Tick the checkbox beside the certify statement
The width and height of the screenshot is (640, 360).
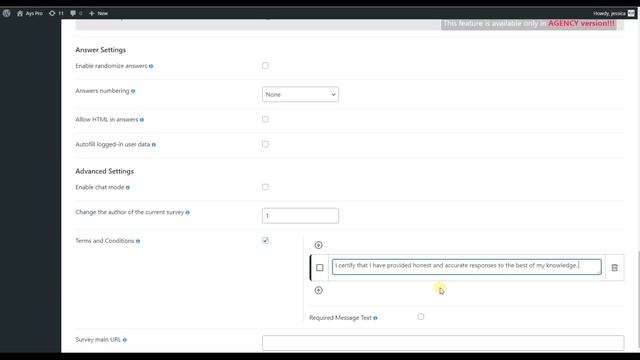coord(320,268)
